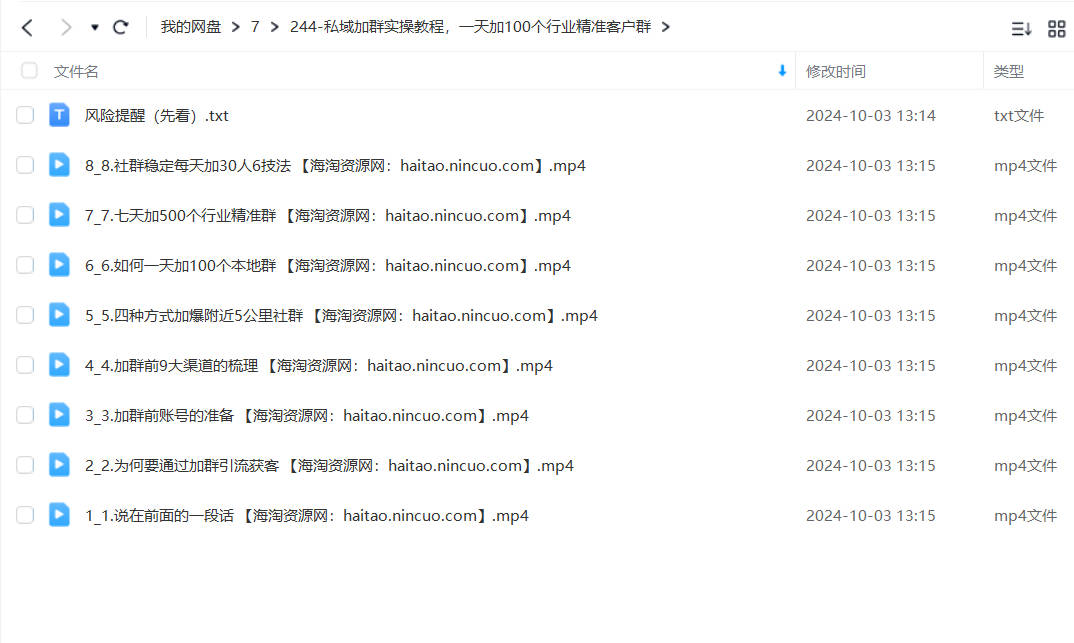Click video icon of 5_5.四种方式 file
The image size is (1074, 643).
tap(60, 315)
